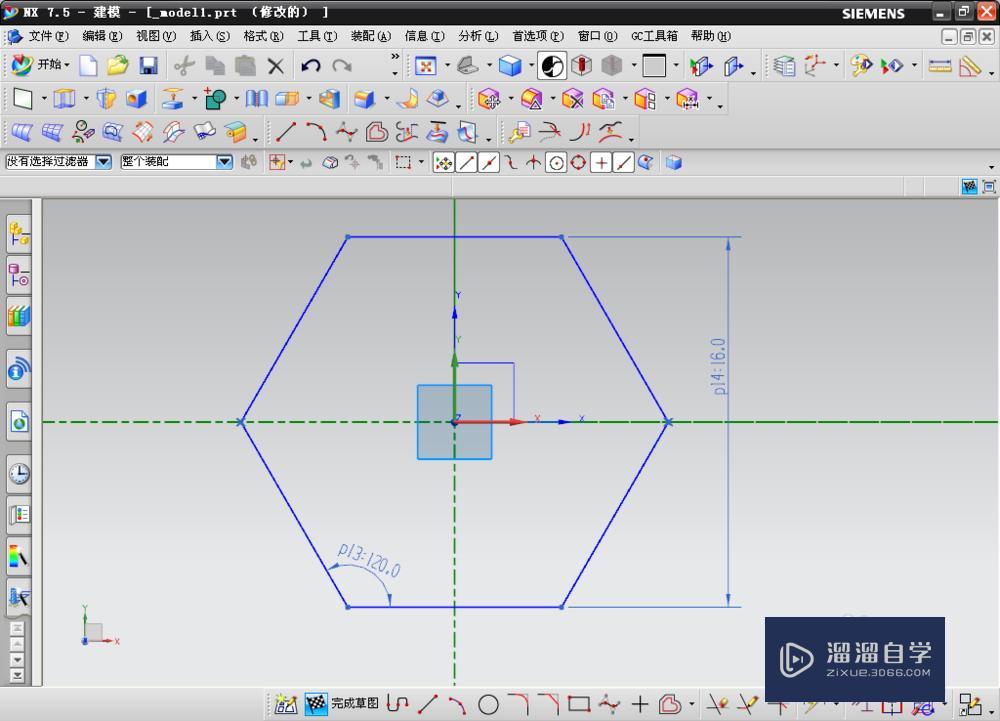Choose the Circle tool in the sketch toolbar
The height and width of the screenshot is (721, 1000).
pos(489,704)
